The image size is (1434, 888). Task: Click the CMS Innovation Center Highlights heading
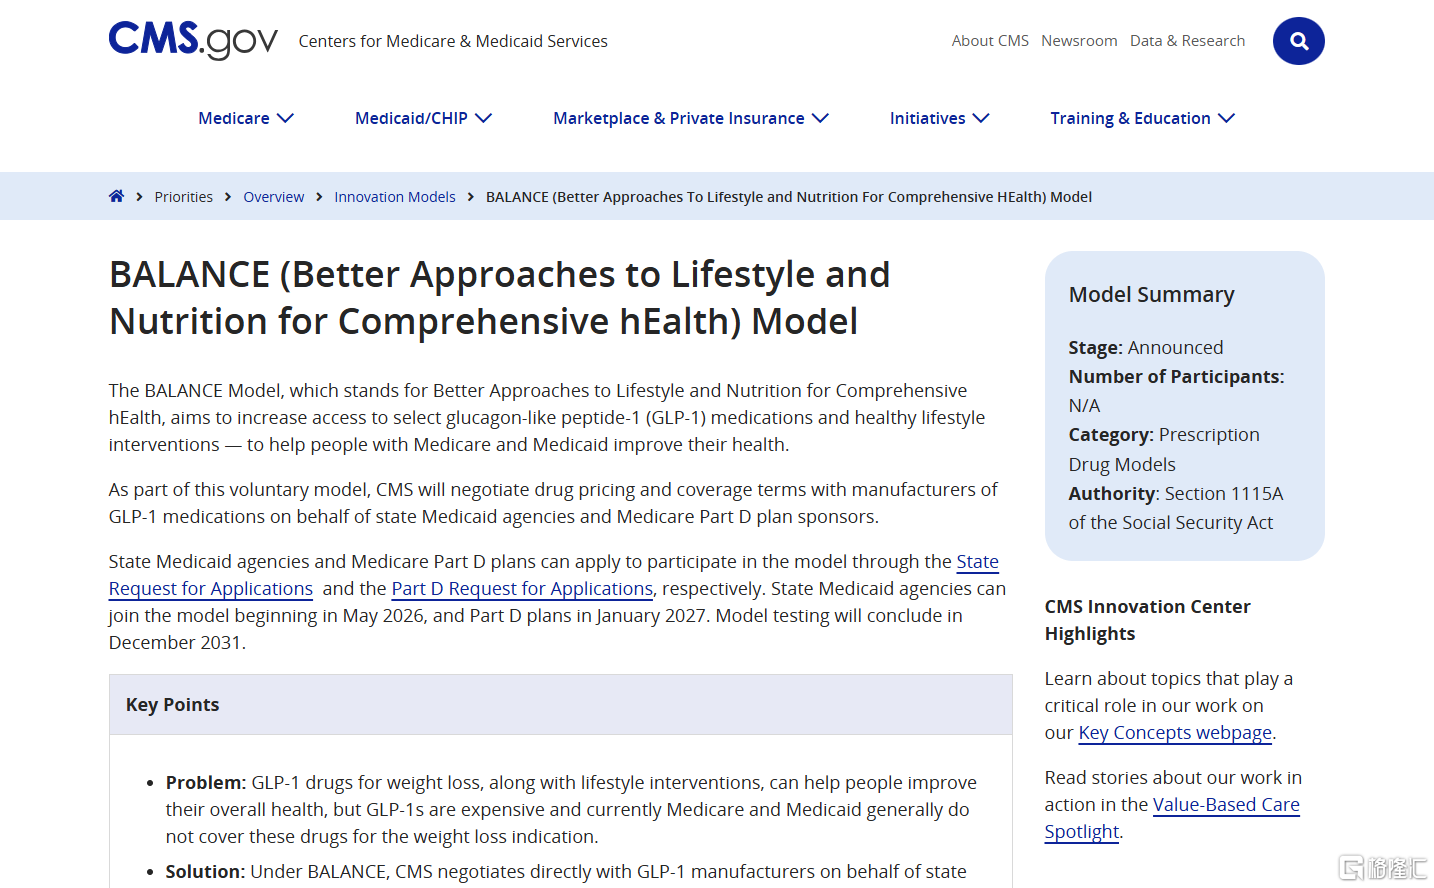(x=1148, y=620)
